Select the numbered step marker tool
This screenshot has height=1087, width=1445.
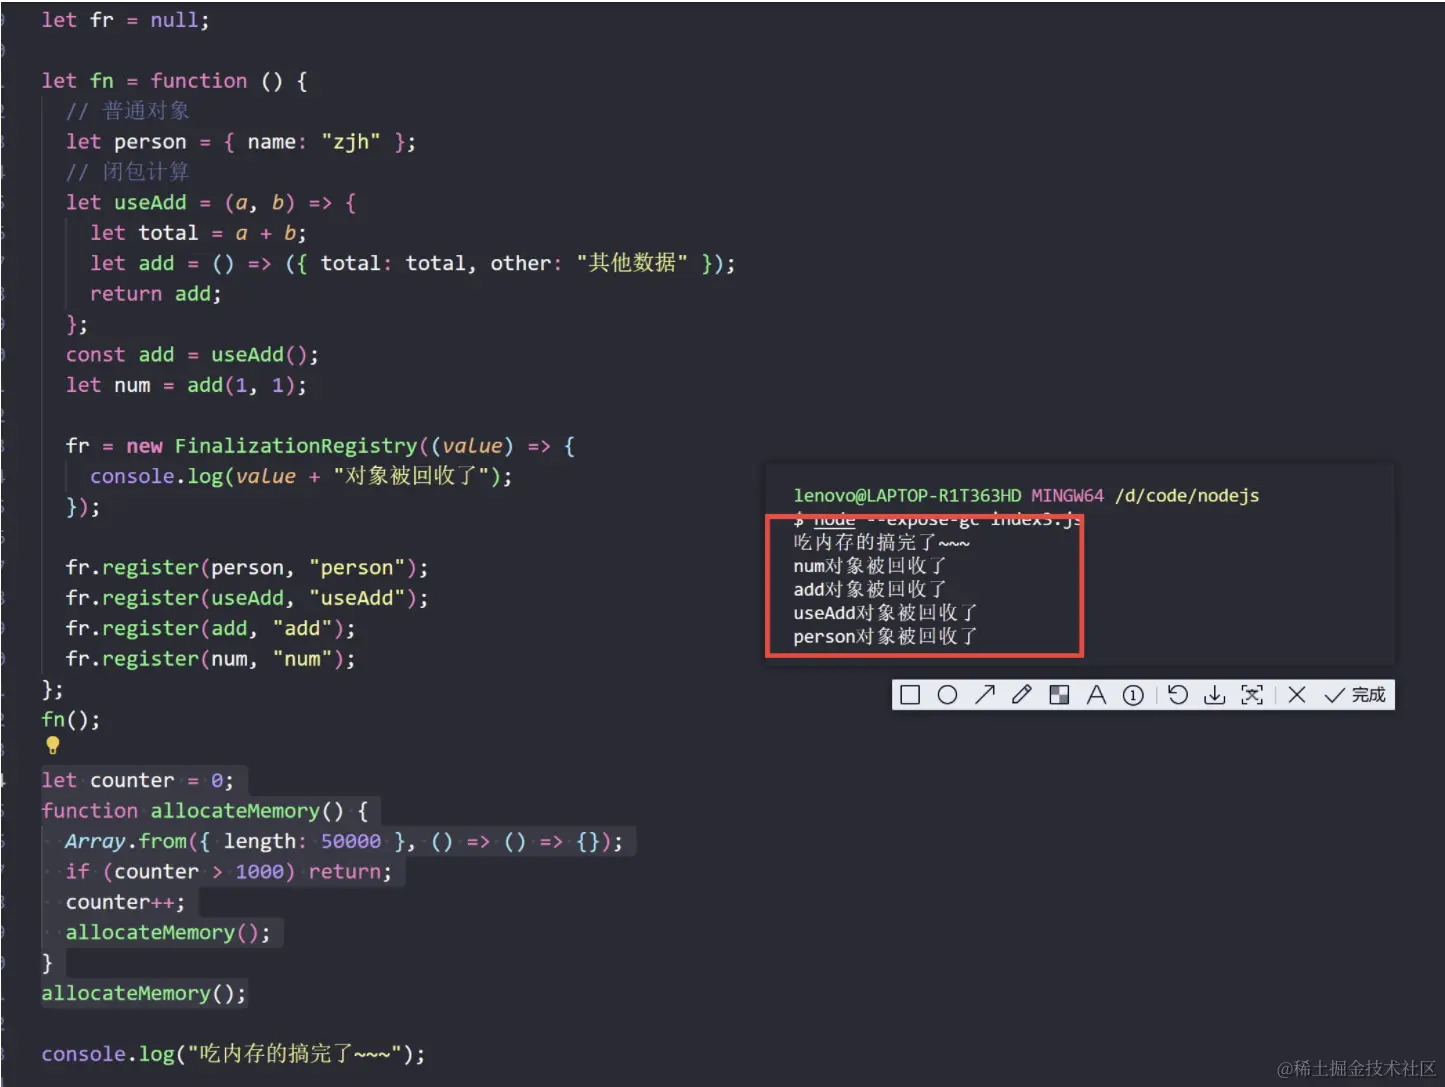[x=1133, y=695]
